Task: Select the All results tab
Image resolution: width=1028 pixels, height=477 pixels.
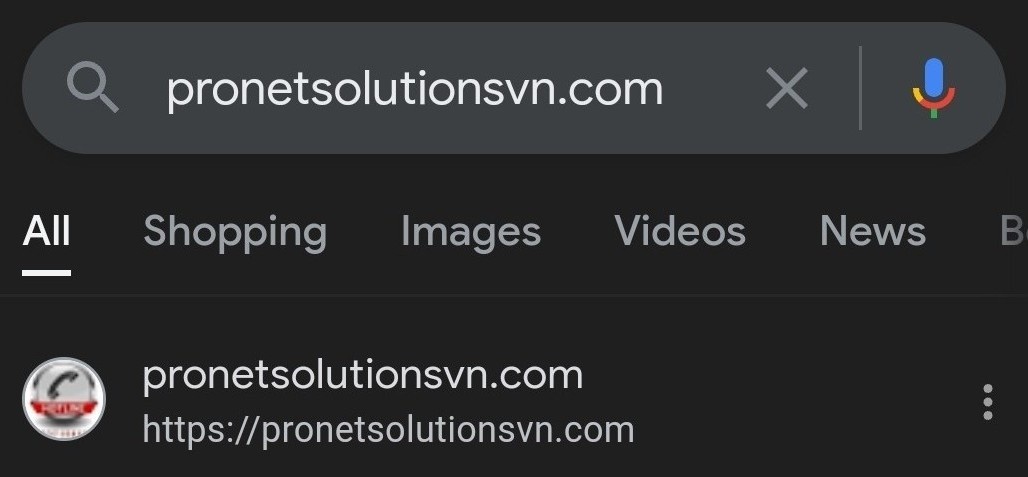Action: pyautogui.click(x=46, y=231)
